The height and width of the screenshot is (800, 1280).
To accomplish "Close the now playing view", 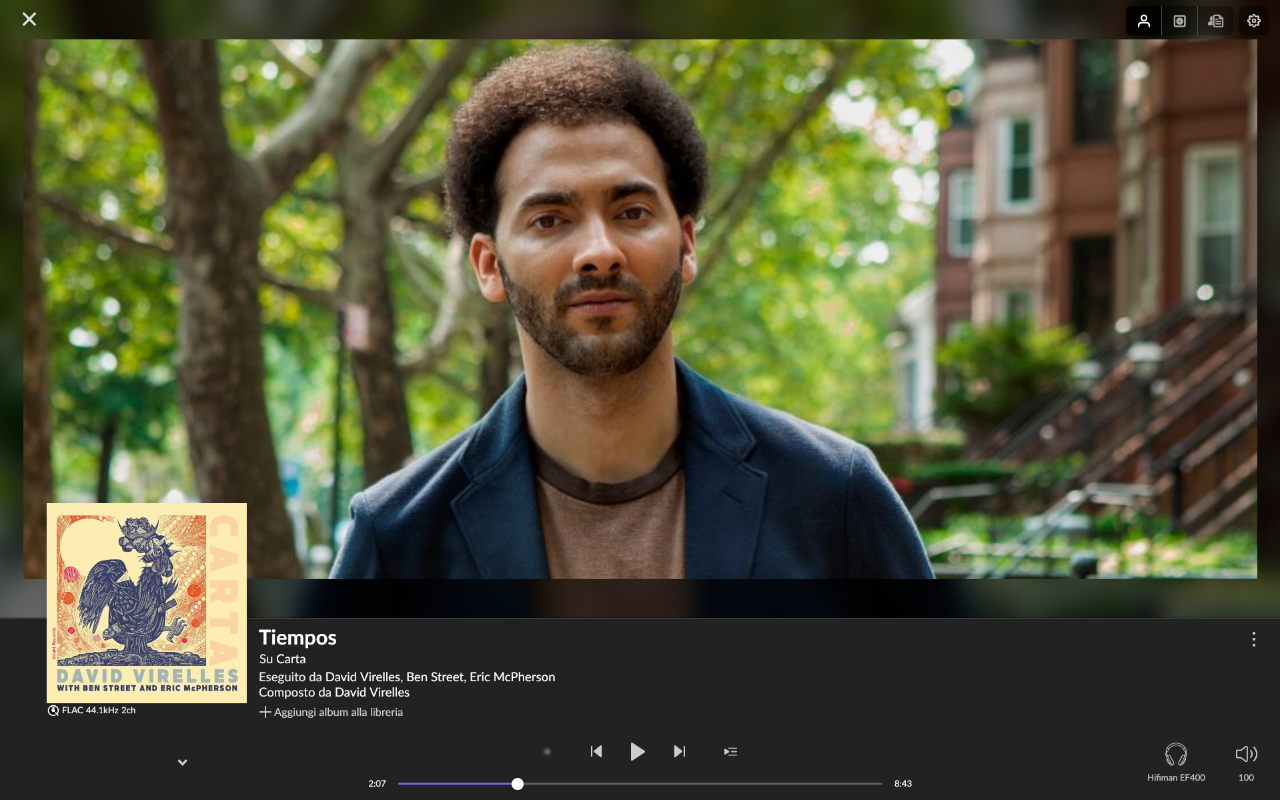I will click(29, 19).
